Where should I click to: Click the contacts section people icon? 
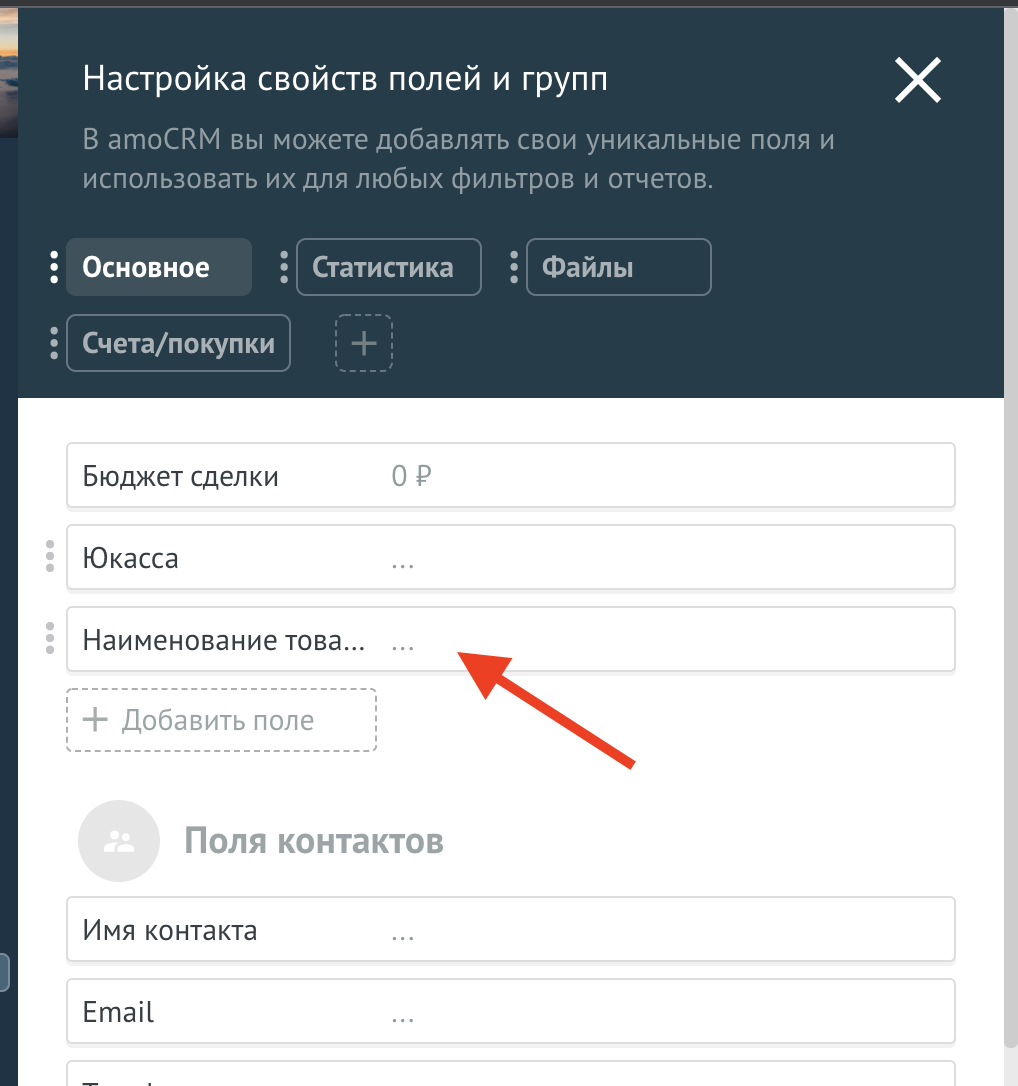pos(119,841)
